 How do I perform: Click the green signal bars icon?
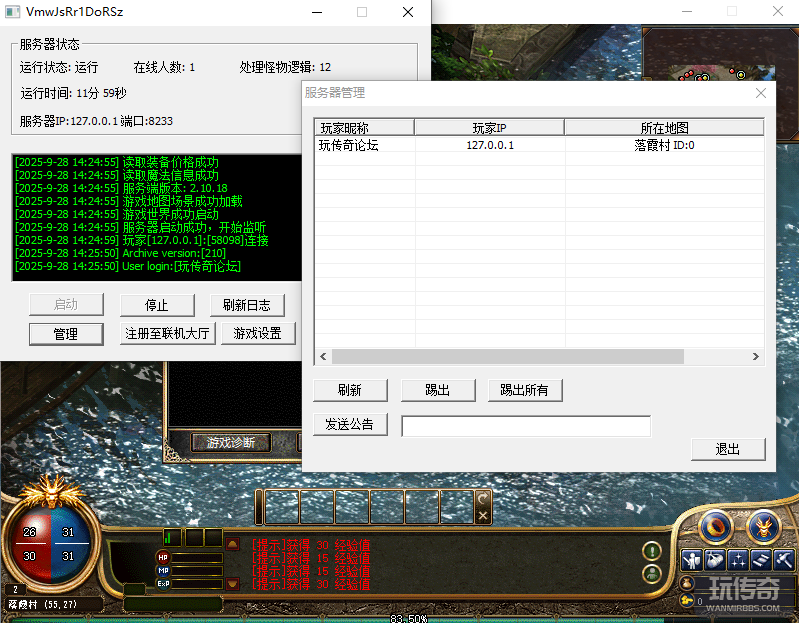click(x=171, y=537)
